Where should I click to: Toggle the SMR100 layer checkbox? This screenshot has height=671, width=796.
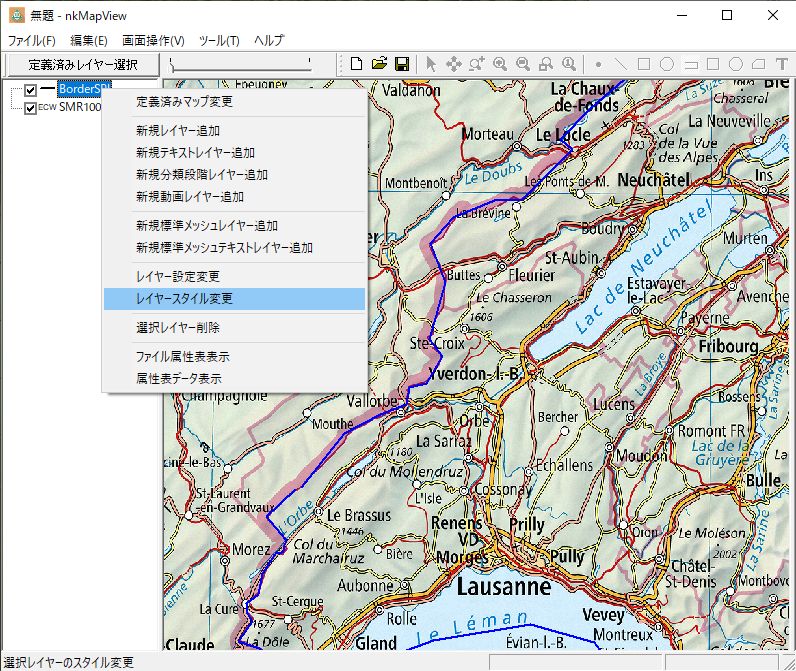tap(31, 108)
